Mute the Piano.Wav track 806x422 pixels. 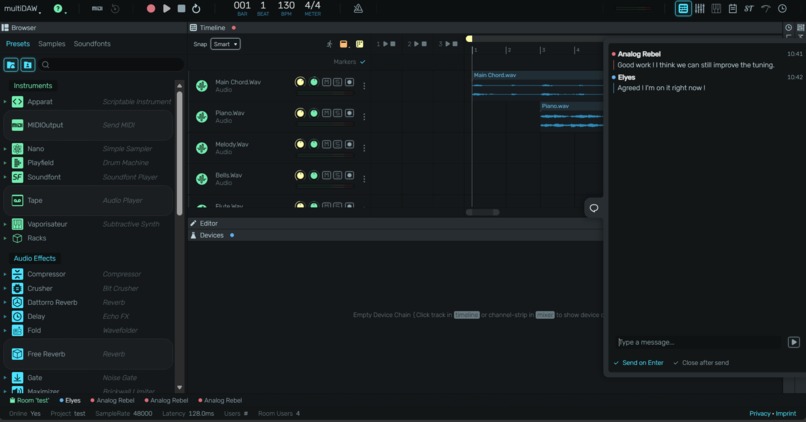[326, 113]
